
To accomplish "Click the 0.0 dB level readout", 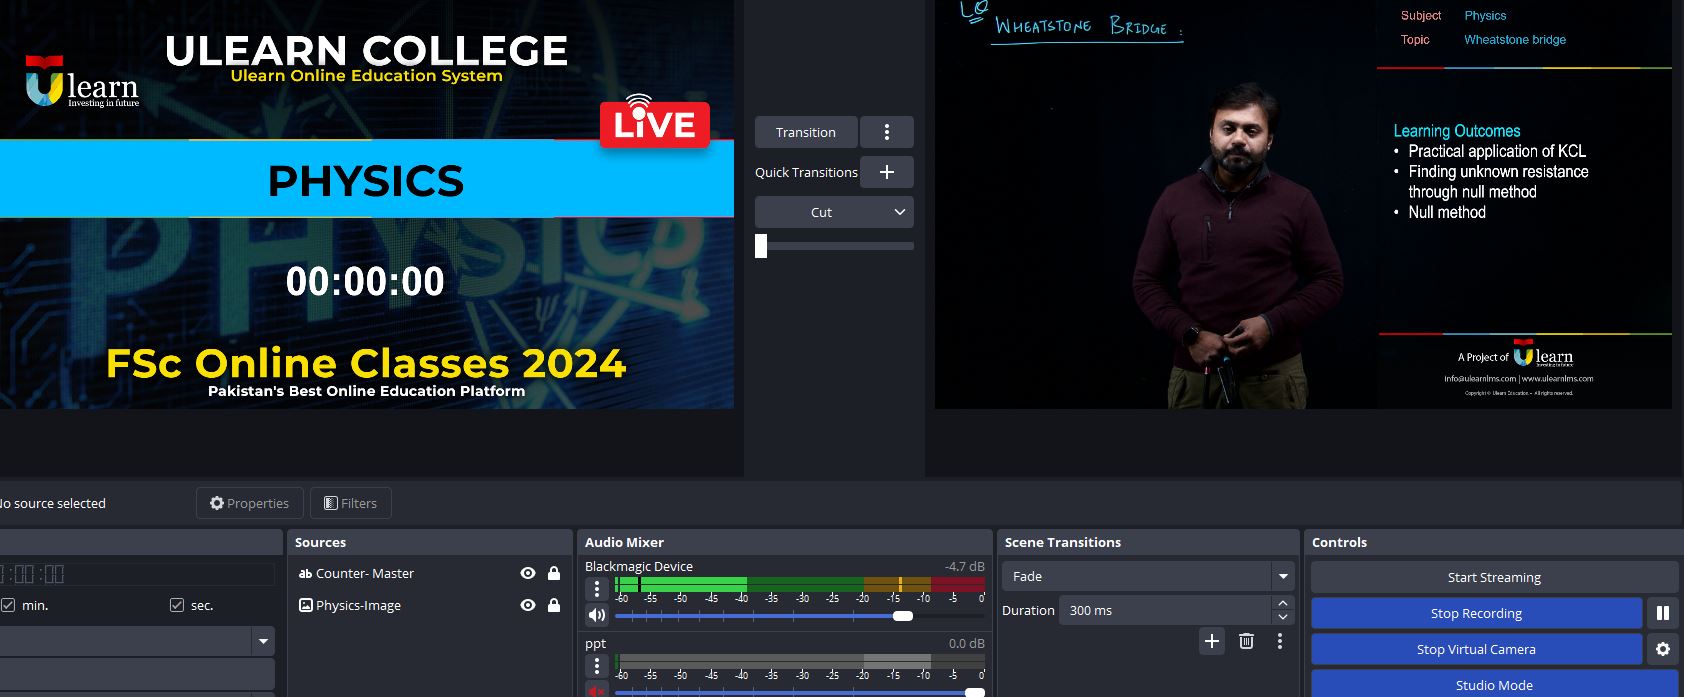I will point(967,643).
